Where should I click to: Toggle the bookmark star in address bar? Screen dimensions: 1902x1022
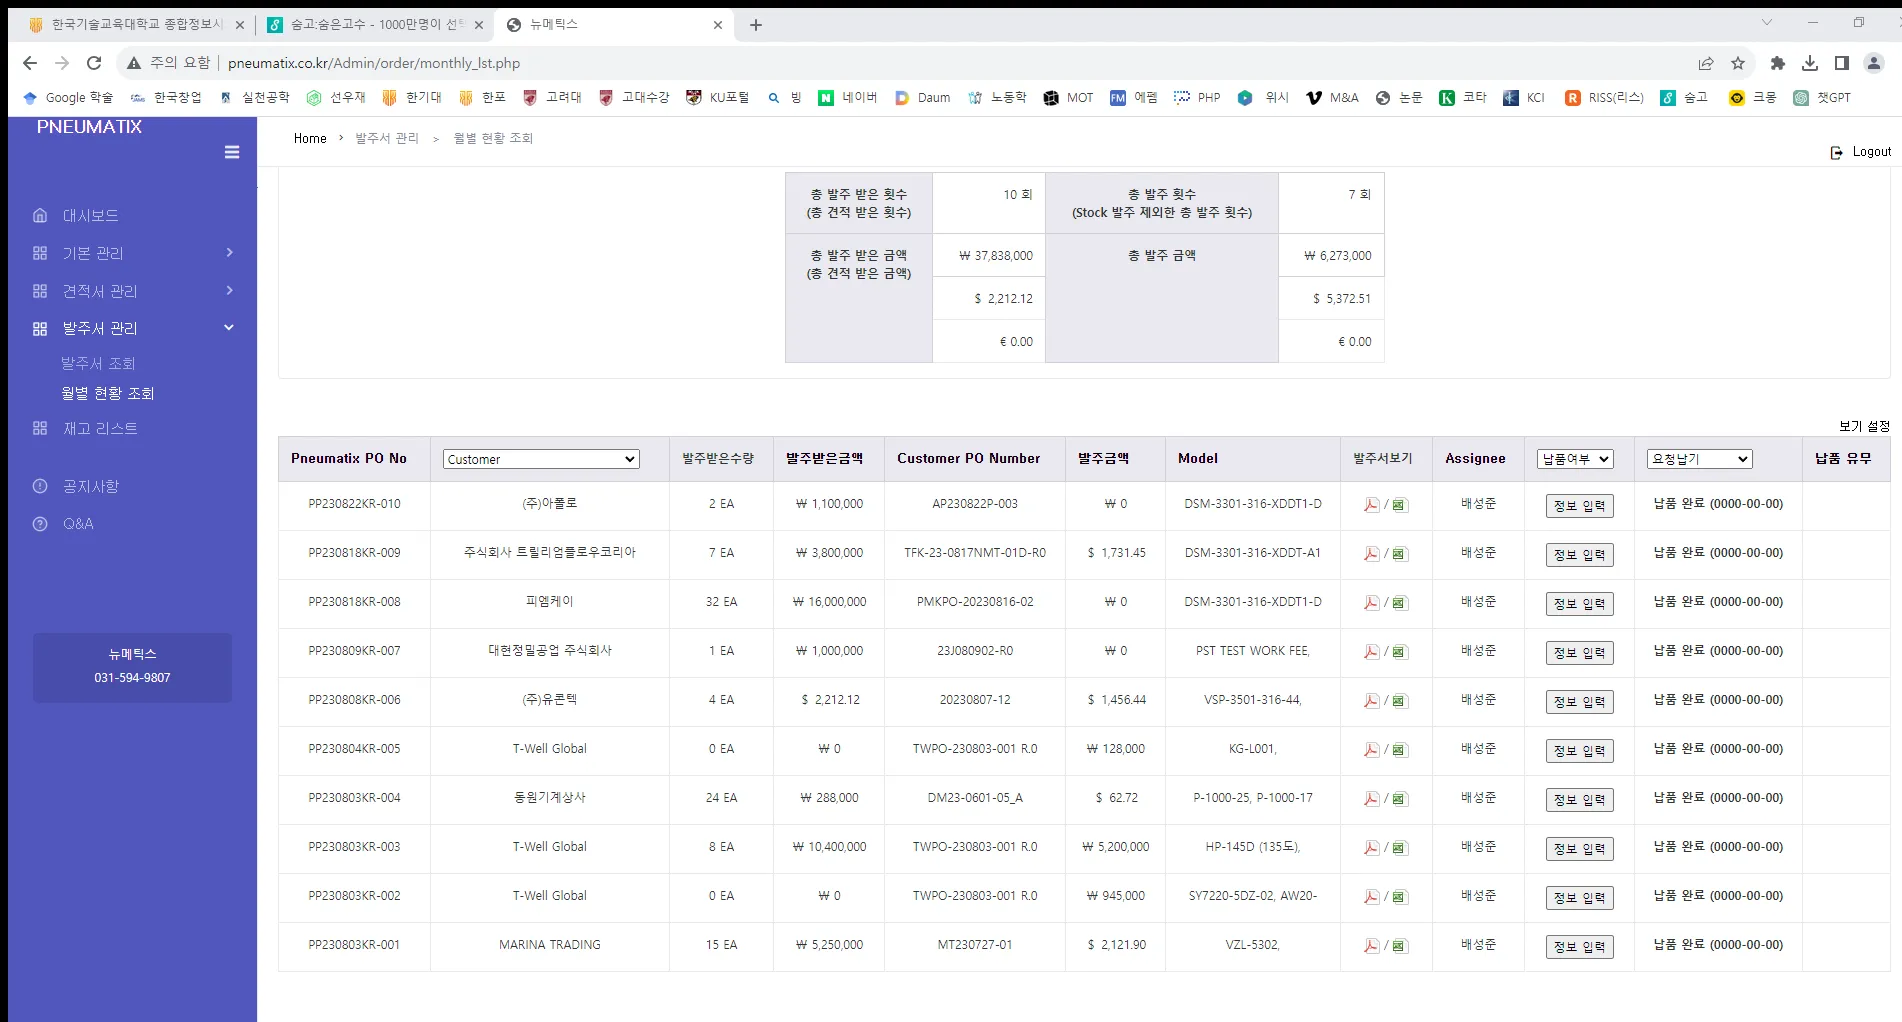pyautogui.click(x=1738, y=62)
